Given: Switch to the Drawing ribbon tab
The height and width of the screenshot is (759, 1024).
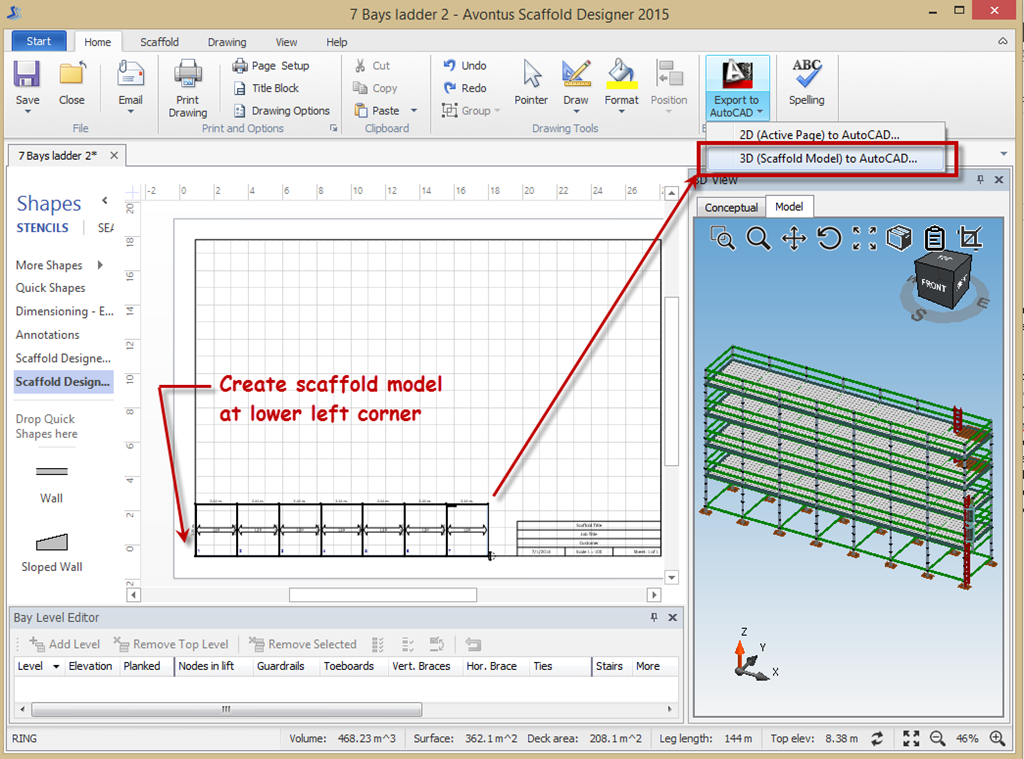Looking at the screenshot, I should click(227, 42).
